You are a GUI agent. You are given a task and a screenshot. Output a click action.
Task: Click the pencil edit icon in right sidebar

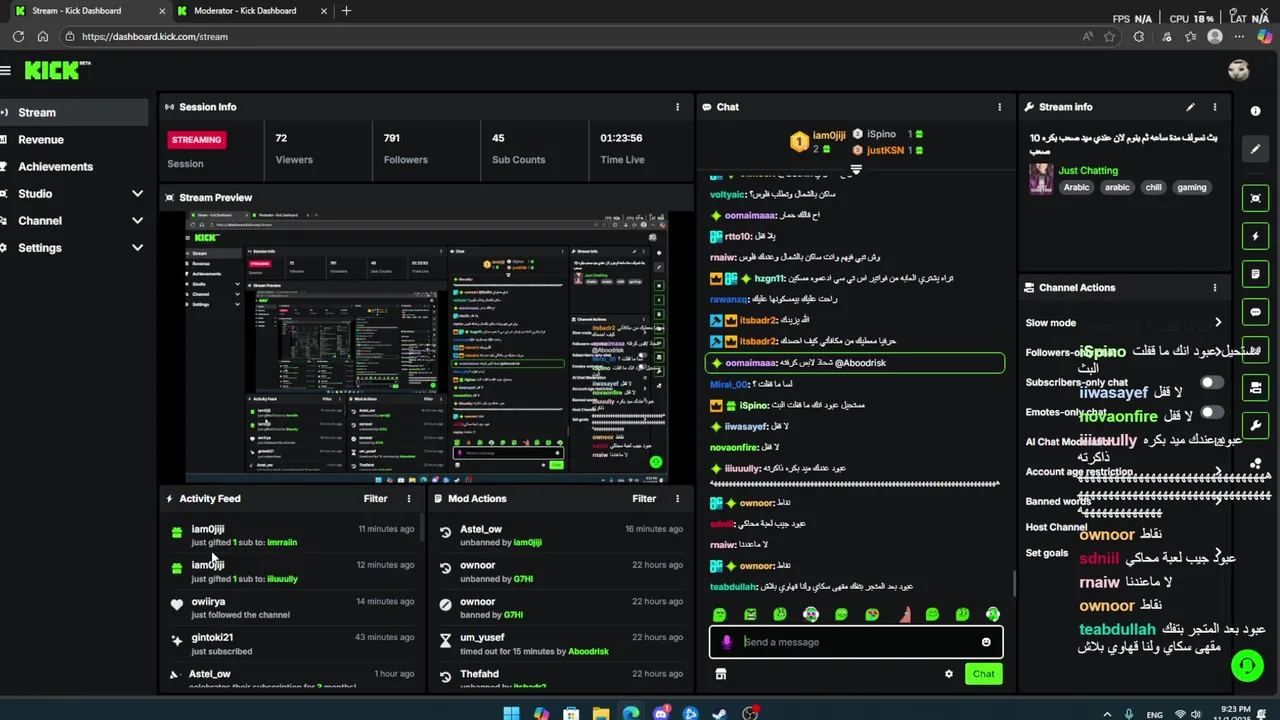click(1256, 149)
